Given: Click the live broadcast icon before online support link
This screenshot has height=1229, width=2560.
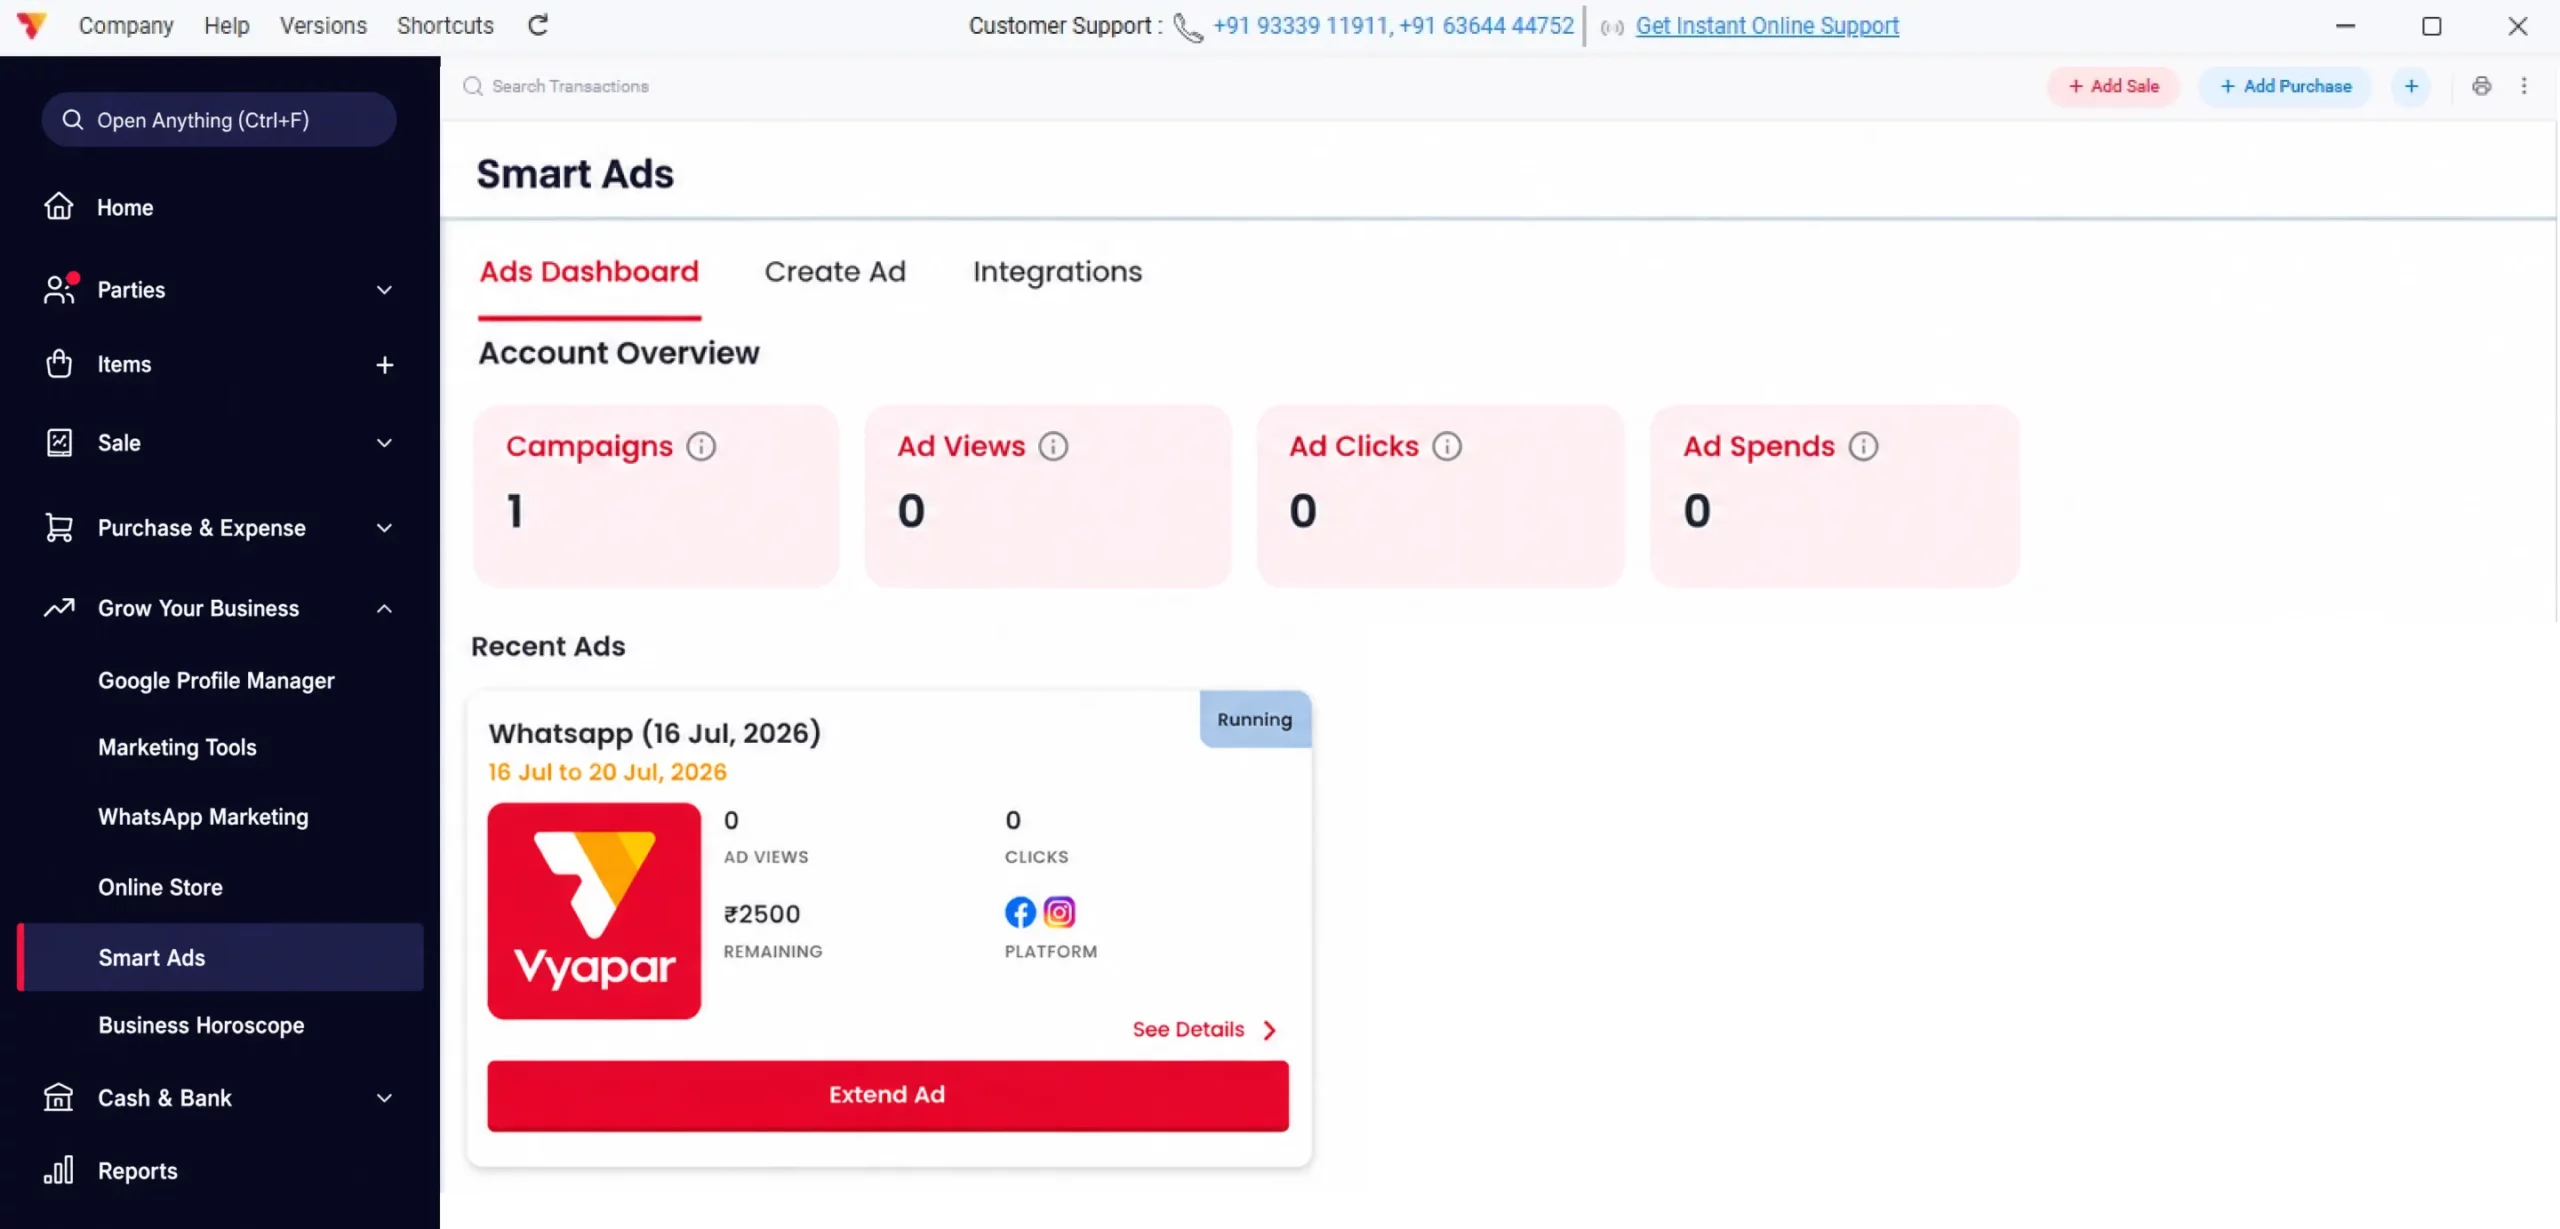Looking at the screenshot, I should click(1611, 27).
